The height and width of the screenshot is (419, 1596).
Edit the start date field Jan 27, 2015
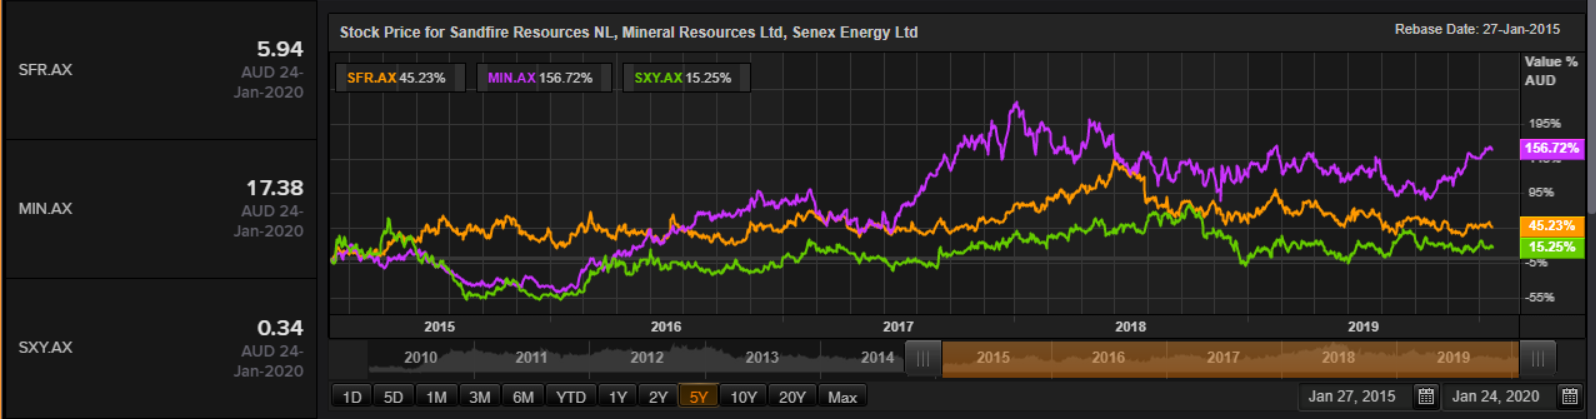(1352, 396)
